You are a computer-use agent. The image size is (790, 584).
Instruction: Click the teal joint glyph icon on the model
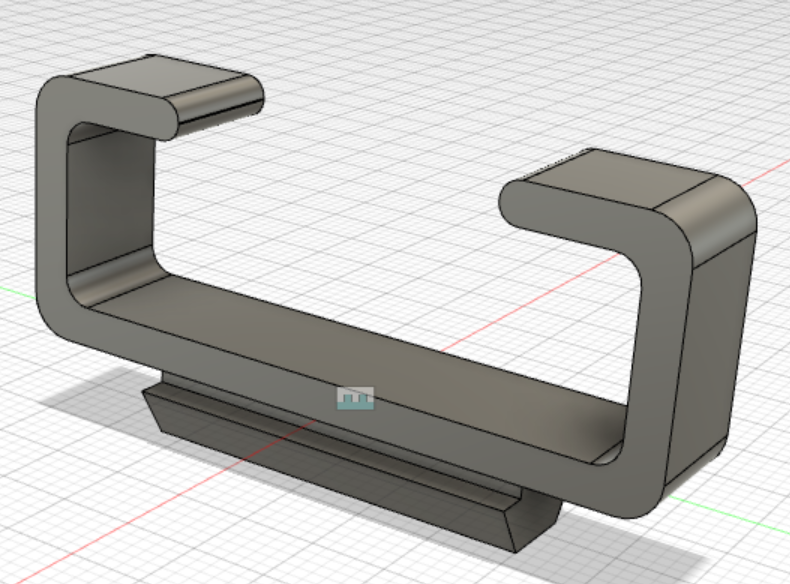[x=356, y=398]
